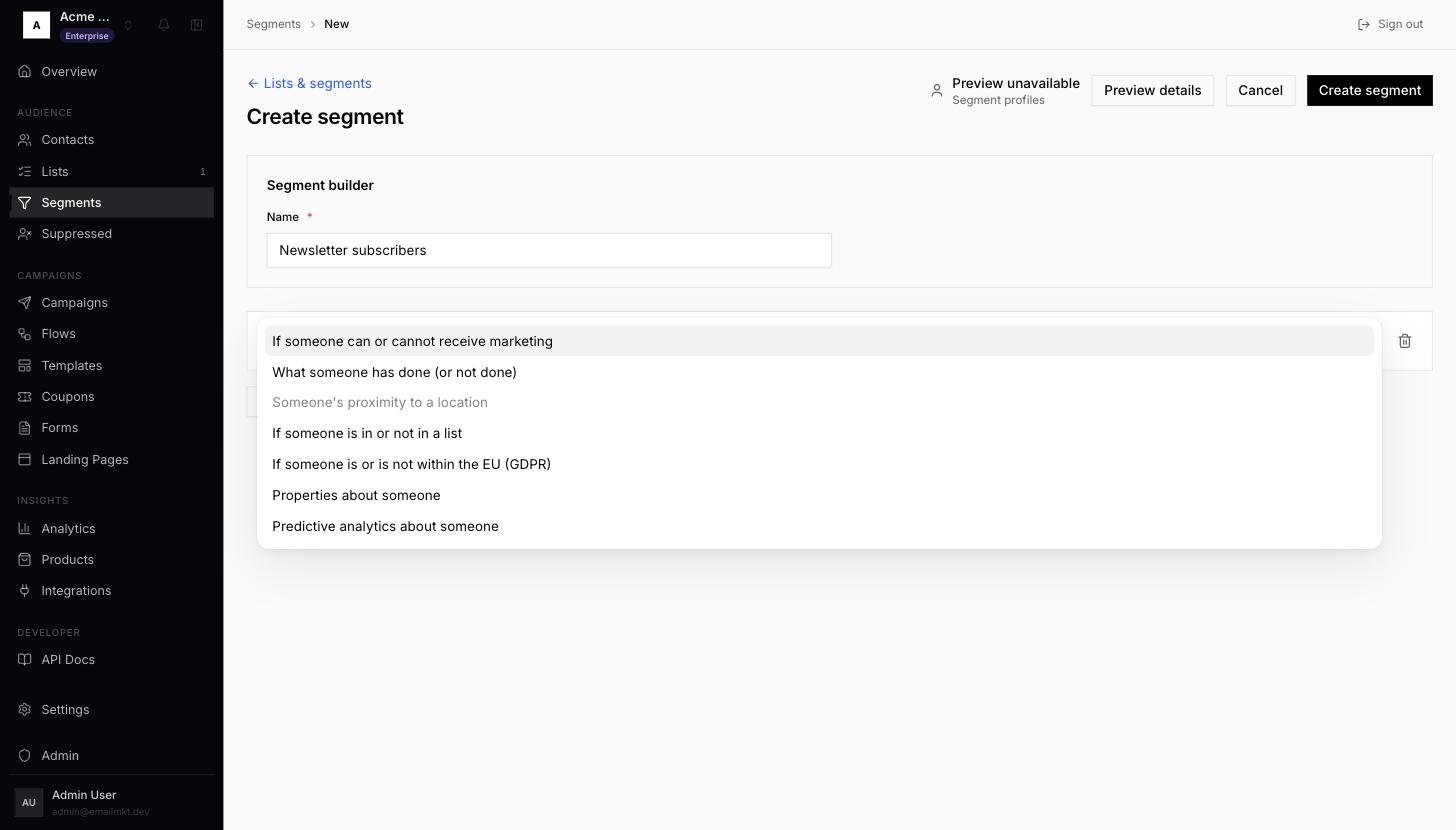This screenshot has height=830, width=1456.
Task: Click the Segments funnel icon
Action: [25, 203]
